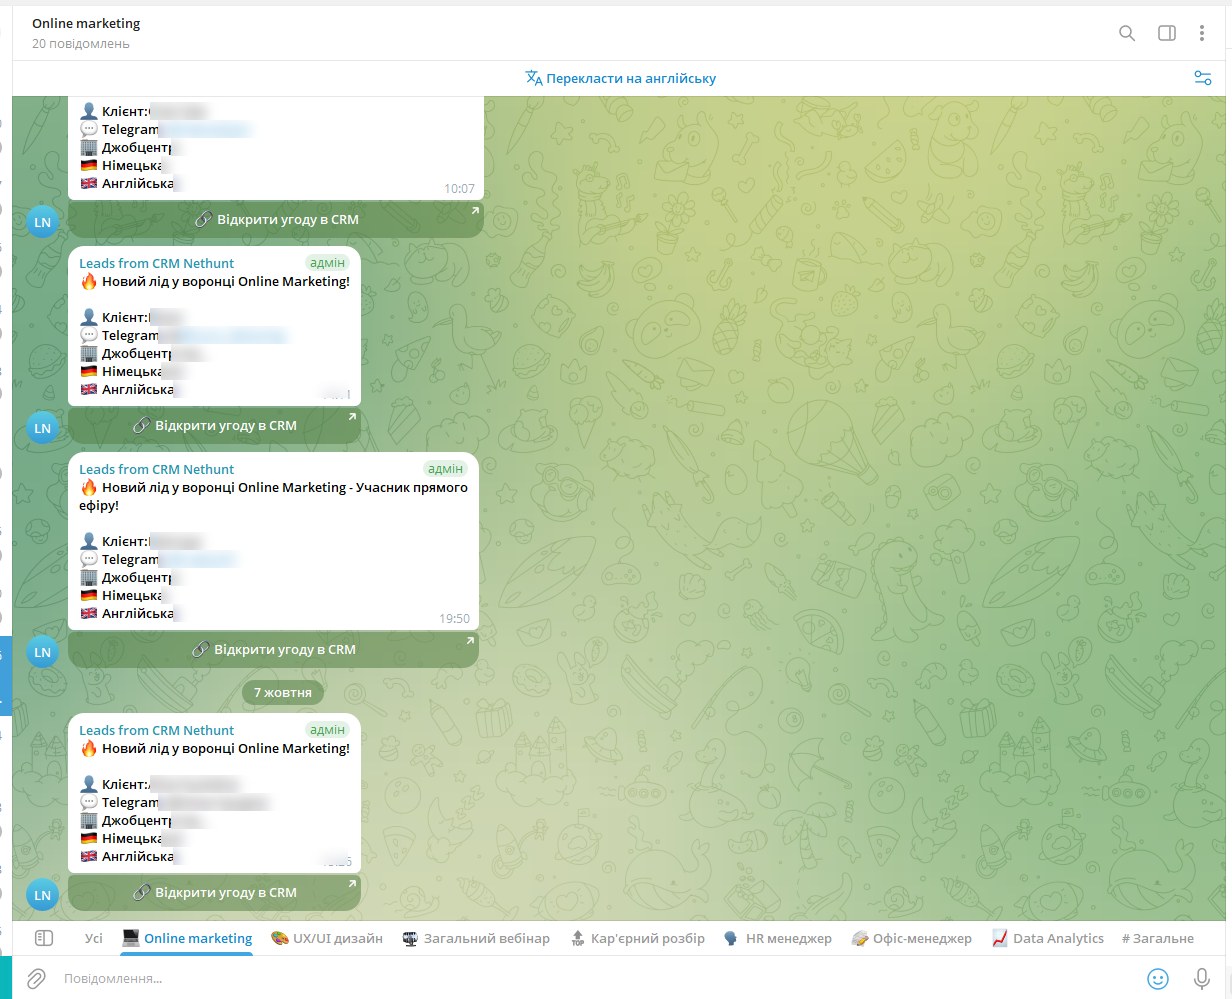Select the HR менеджер topic tab
This screenshot has width=1232, height=999.
778,938
